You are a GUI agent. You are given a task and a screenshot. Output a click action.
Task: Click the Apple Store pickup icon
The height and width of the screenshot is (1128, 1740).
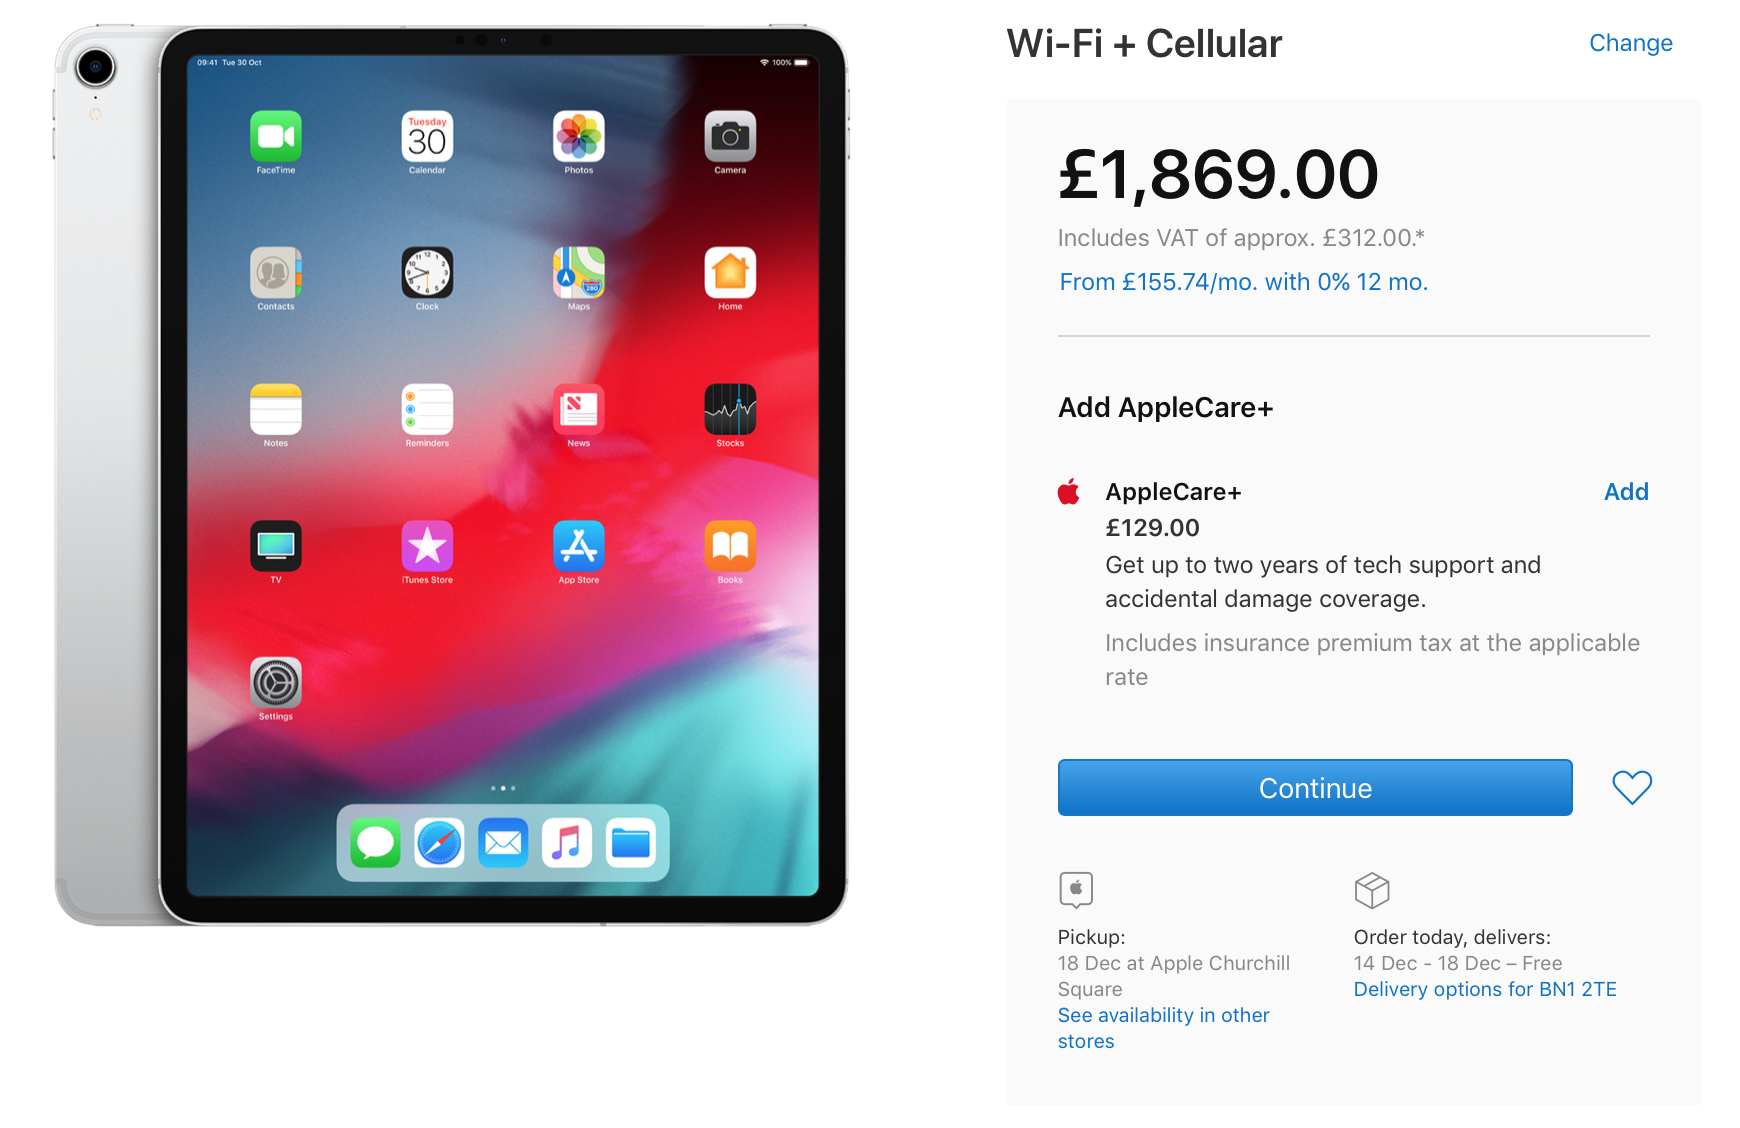coord(1076,889)
